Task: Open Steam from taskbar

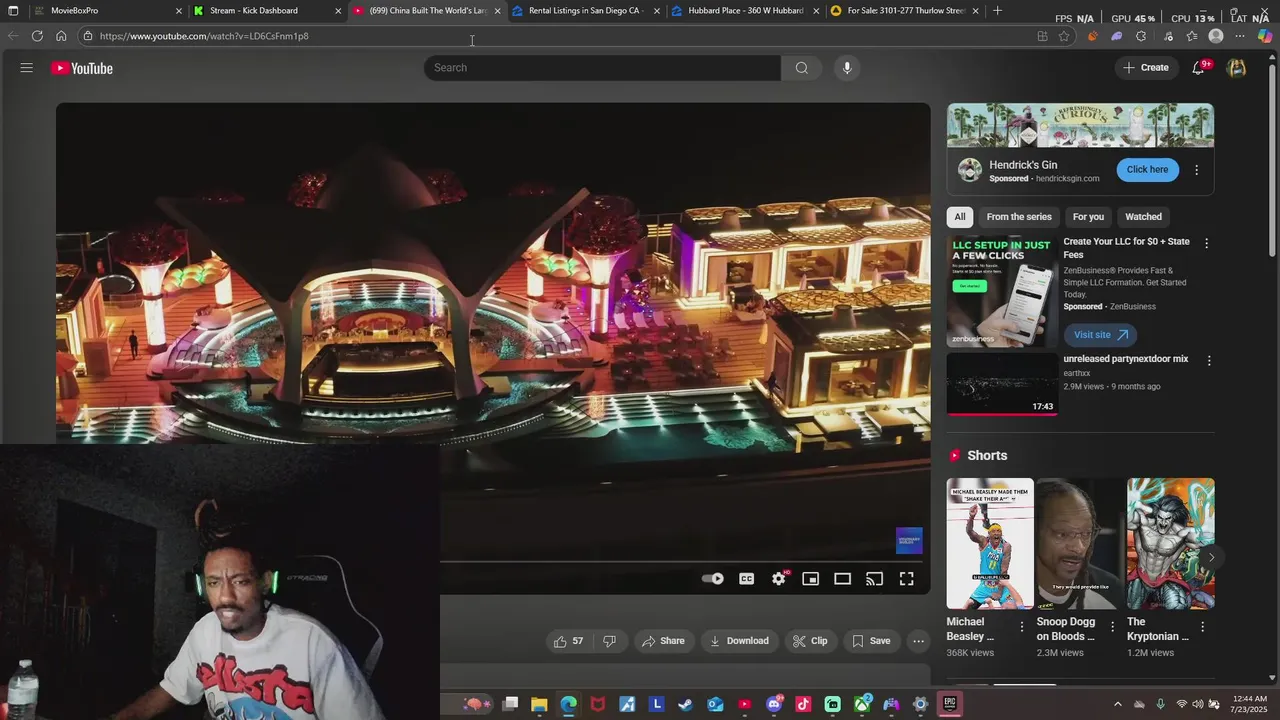Action: 685,704
